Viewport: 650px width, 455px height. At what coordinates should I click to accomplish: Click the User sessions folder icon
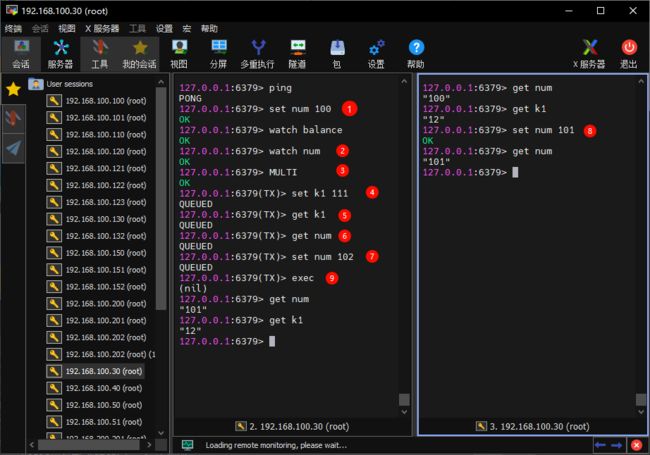[x=36, y=84]
